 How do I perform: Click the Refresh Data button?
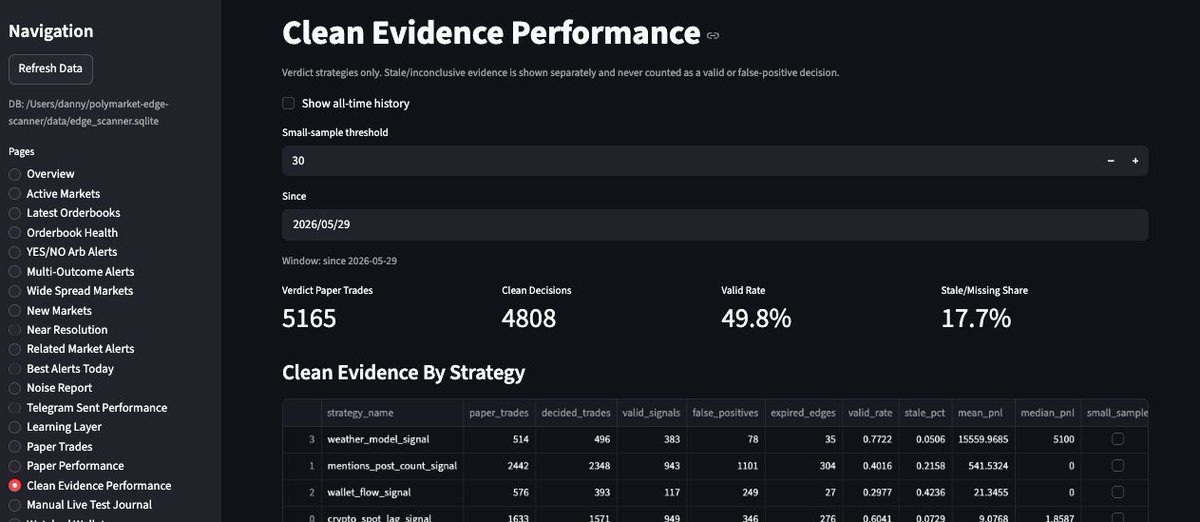click(x=51, y=69)
